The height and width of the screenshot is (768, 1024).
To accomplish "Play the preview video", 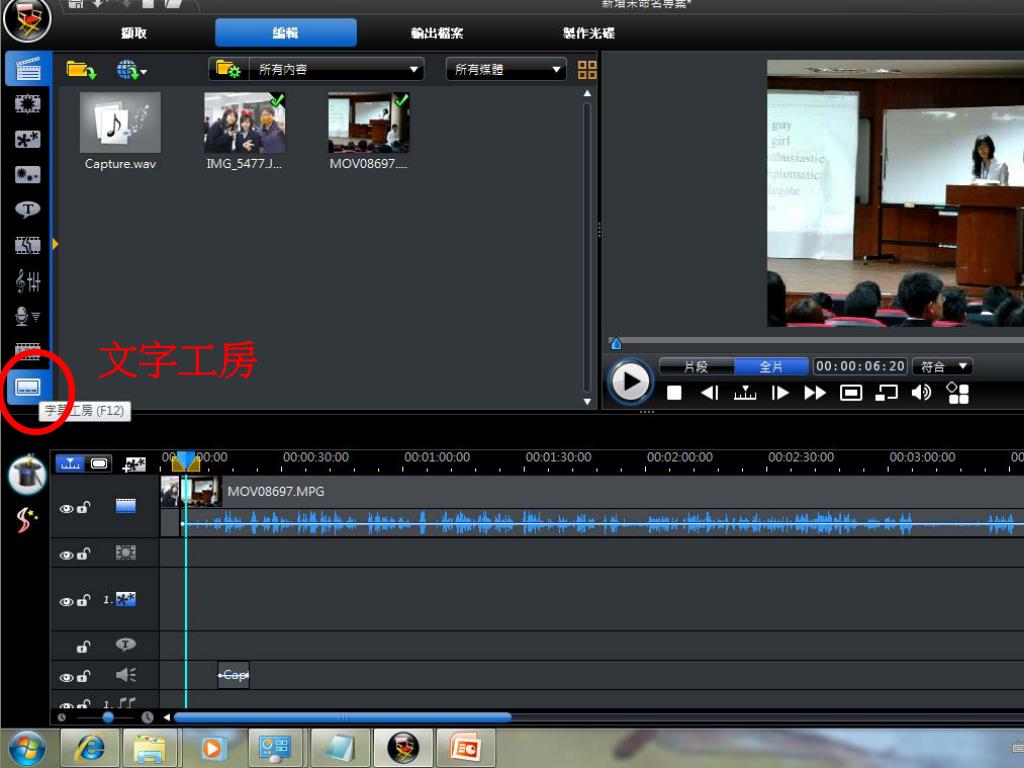I will click(630, 382).
